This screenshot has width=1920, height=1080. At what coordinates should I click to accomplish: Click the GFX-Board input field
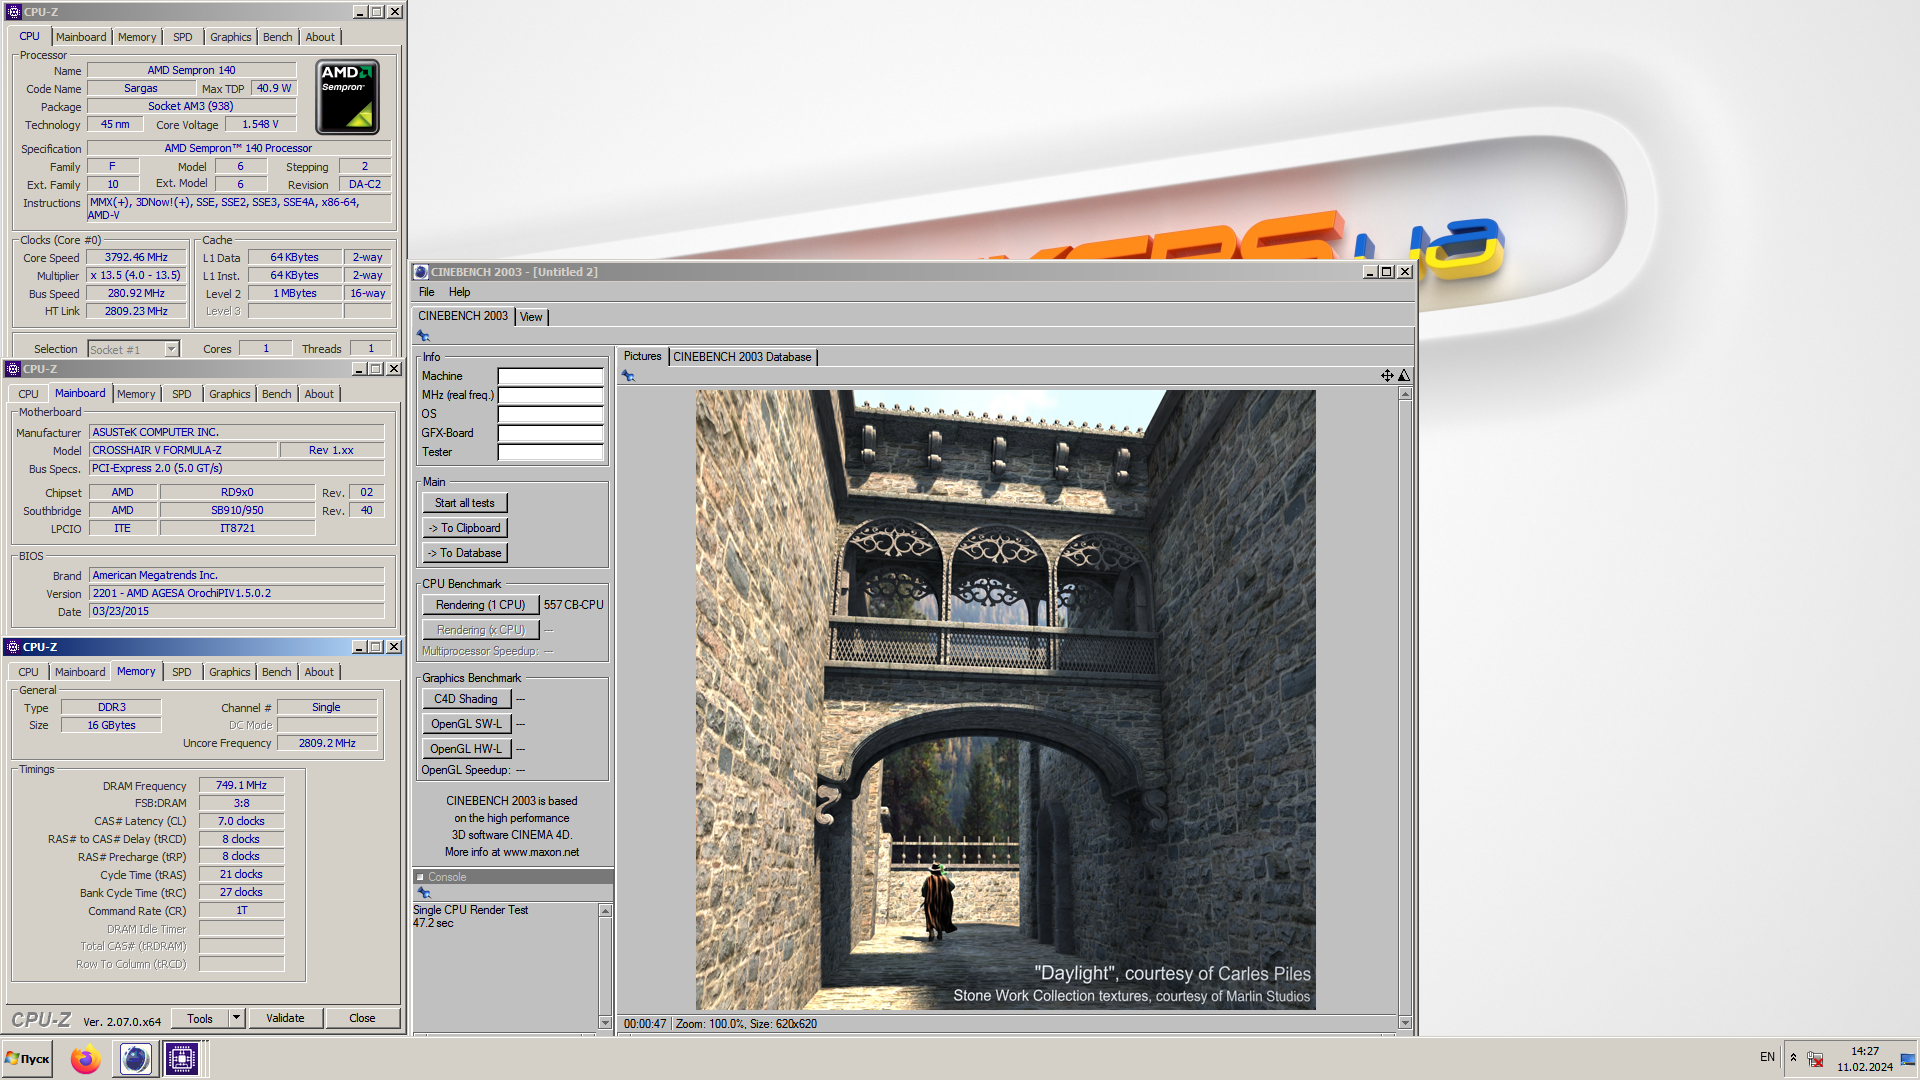click(x=551, y=433)
